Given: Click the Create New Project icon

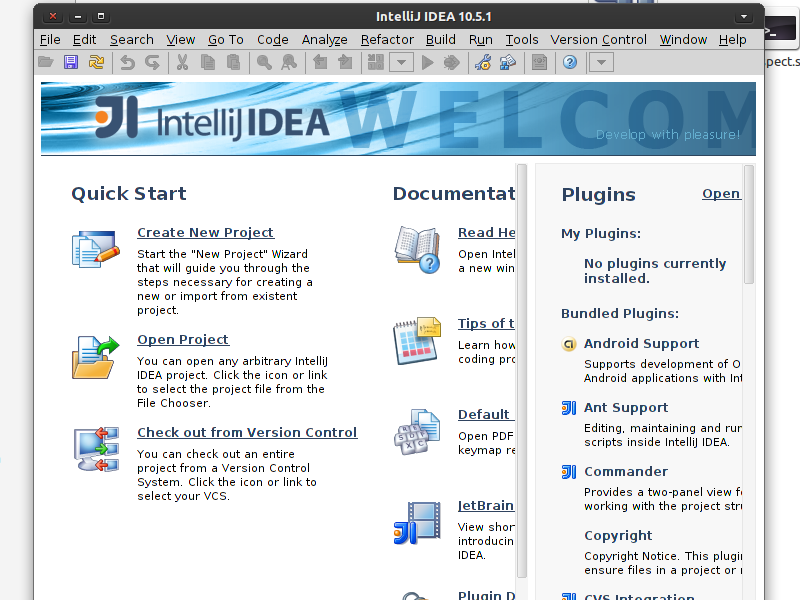Looking at the screenshot, I should (95, 249).
